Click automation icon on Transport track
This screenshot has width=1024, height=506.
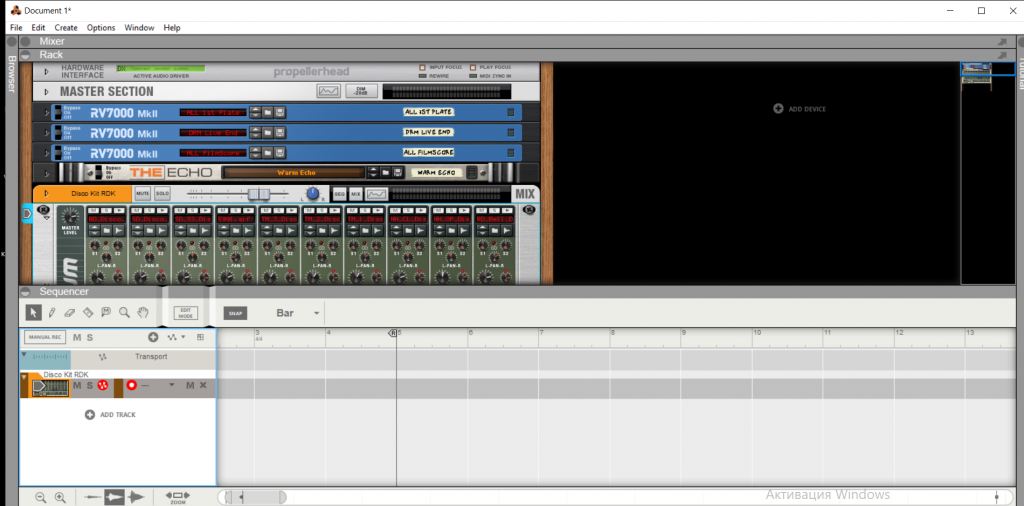pos(102,357)
